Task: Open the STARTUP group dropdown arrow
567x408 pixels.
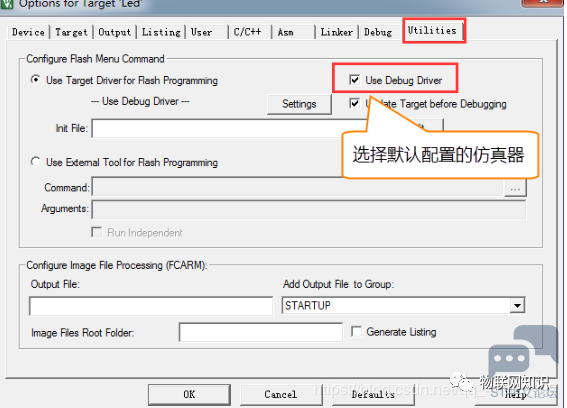Action: point(517,306)
